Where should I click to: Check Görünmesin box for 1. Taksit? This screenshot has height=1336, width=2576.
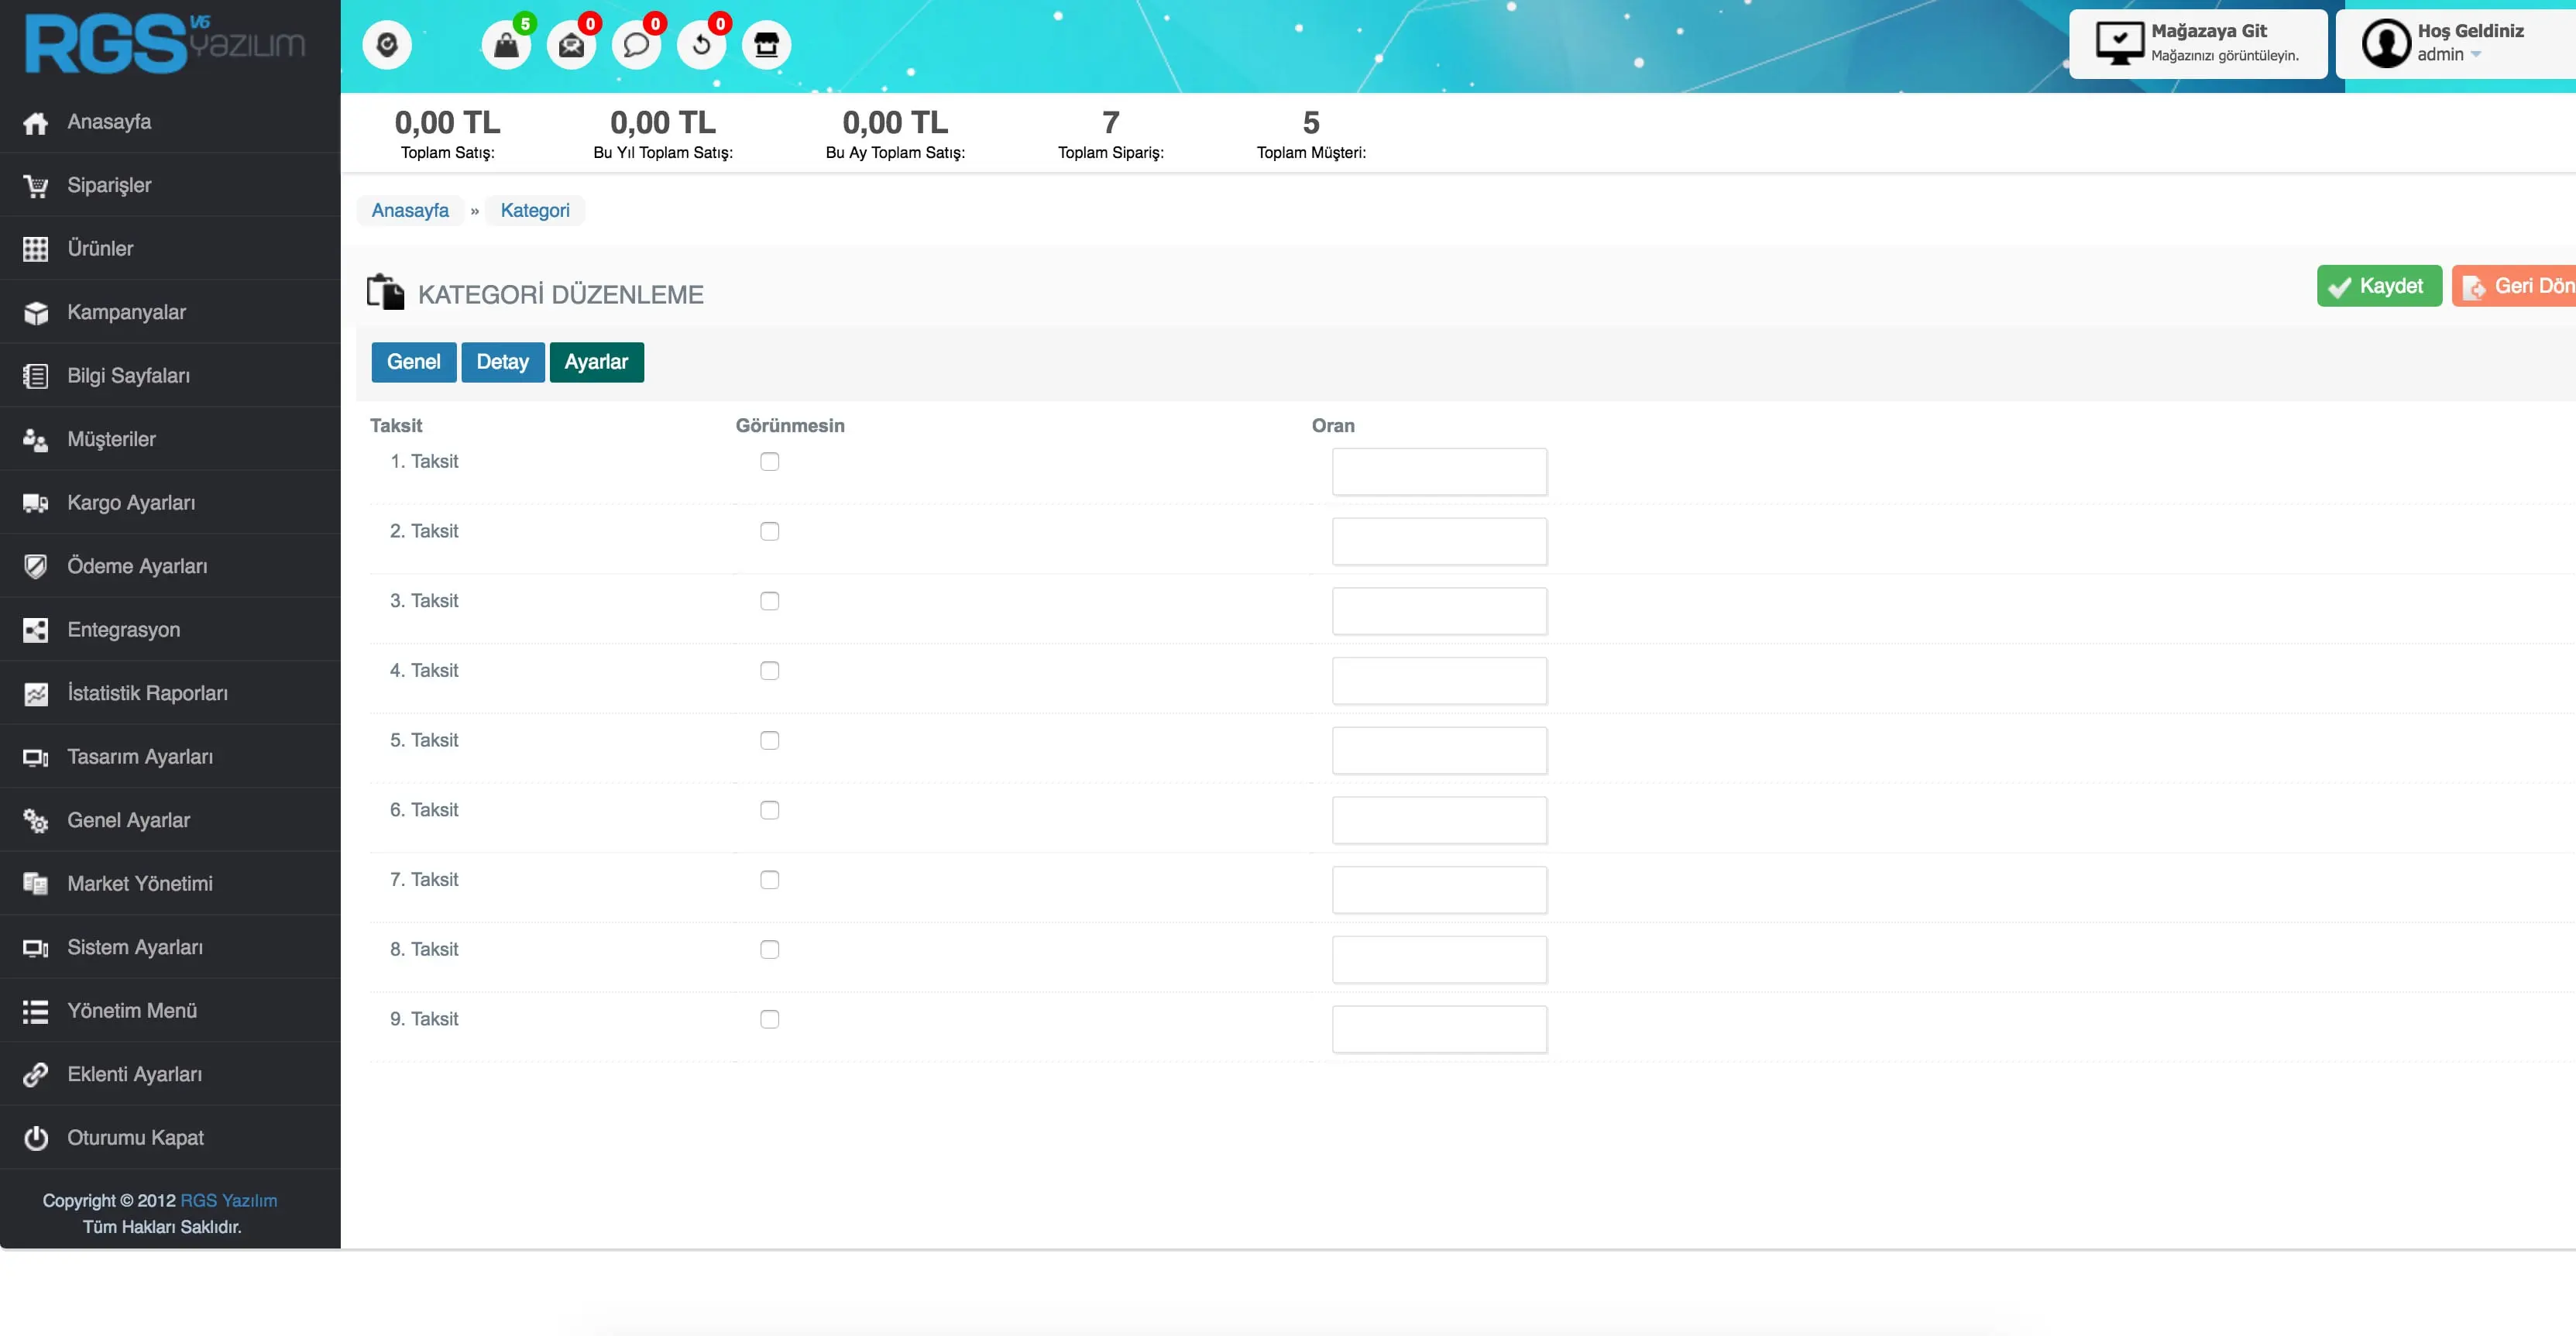click(769, 461)
